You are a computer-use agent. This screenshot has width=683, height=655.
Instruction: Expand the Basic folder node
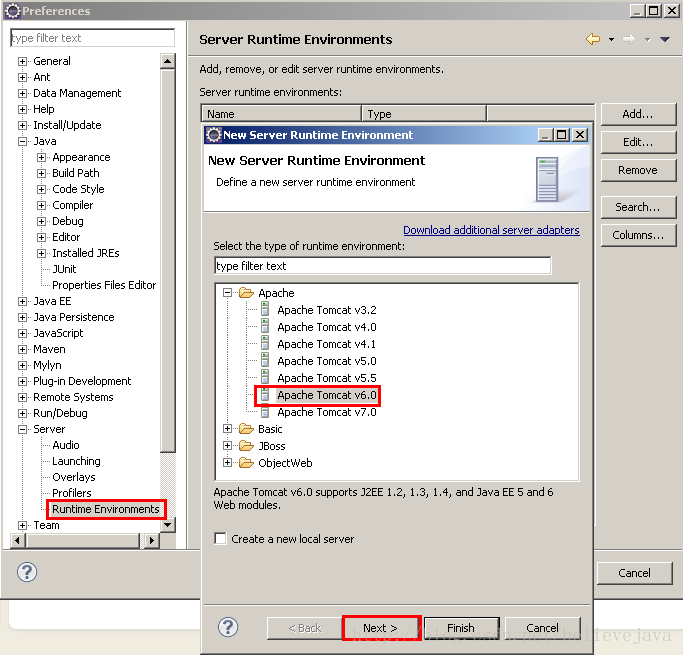coord(227,429)
